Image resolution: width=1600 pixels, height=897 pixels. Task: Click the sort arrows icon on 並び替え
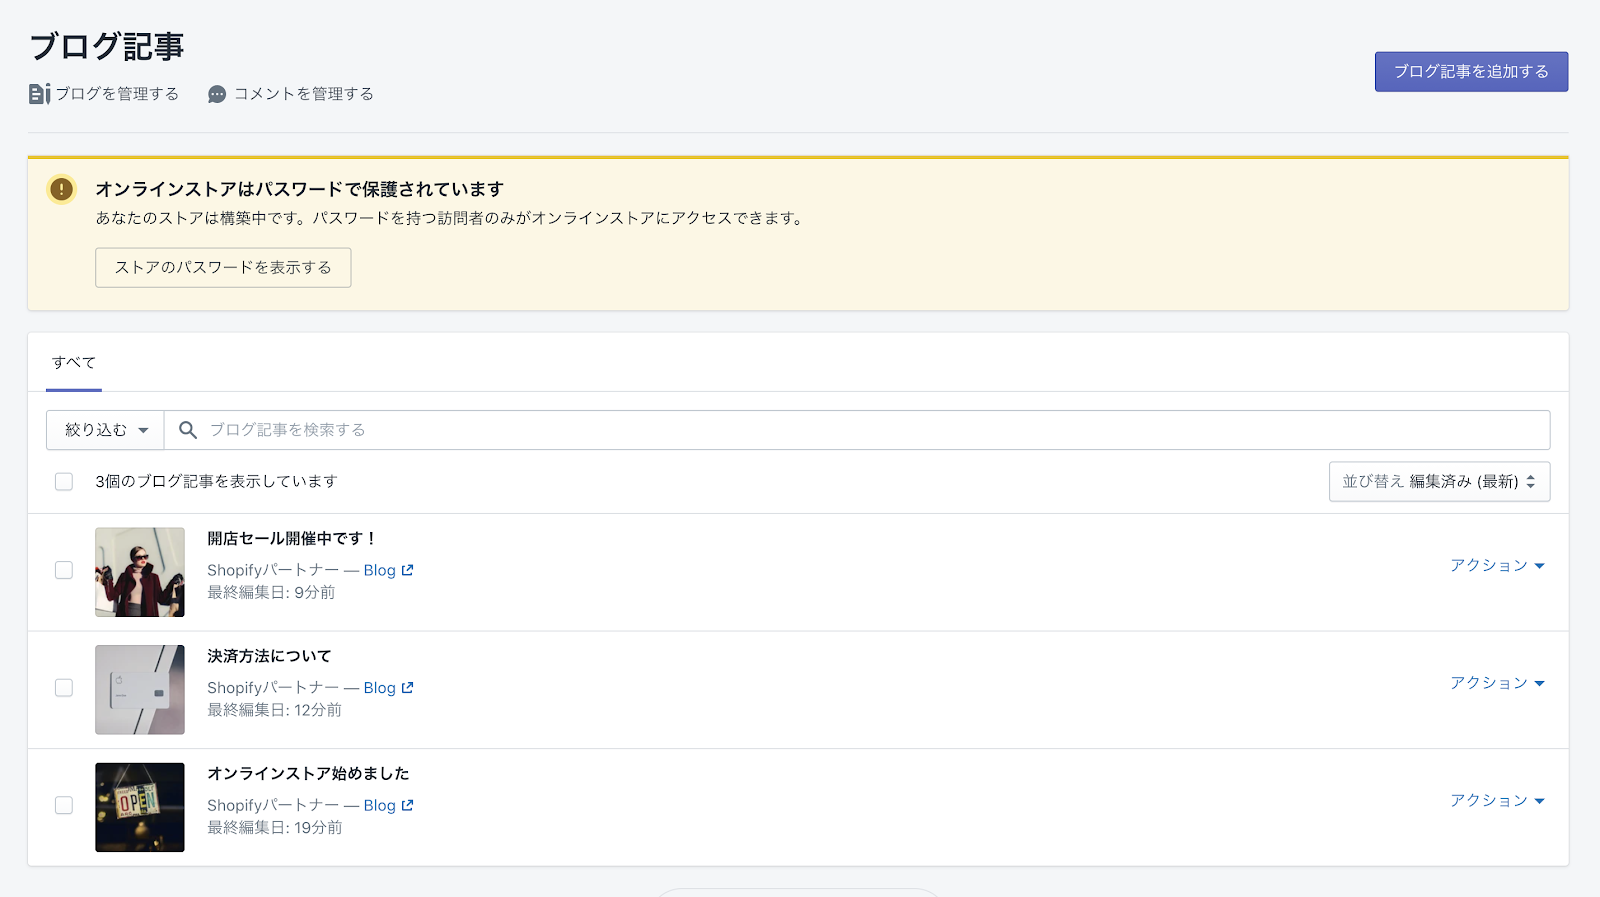coord(1530,482)
